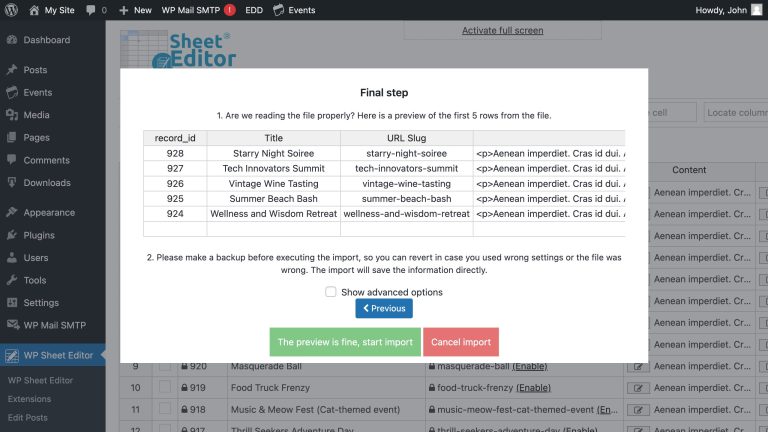Screen dimensions: 768x432
Task: Tick the row 9 selection checkbox
Action: [164, 367]
